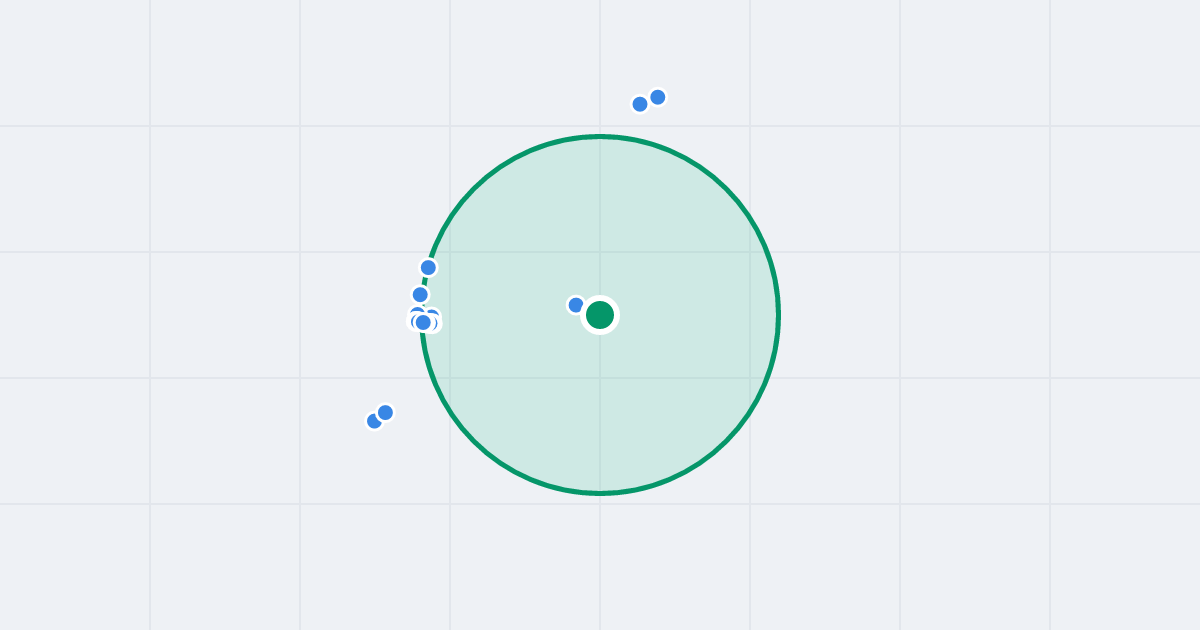Click the large green center marker
1200x630 pixels.
click(600, 315)
